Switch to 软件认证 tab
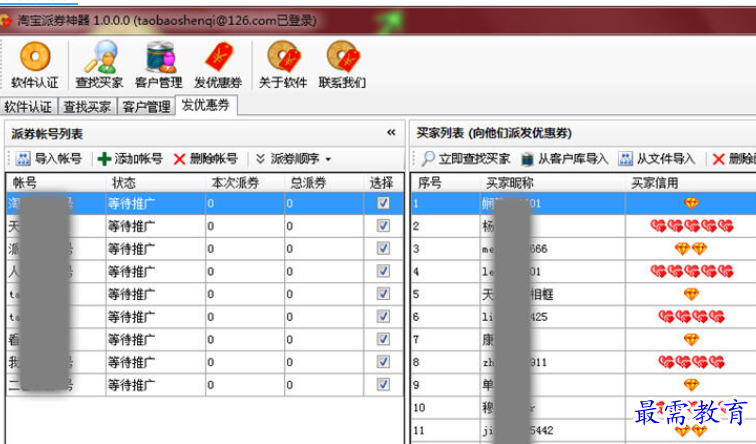This screenshot has width=756, height=444. click(28, 106)
